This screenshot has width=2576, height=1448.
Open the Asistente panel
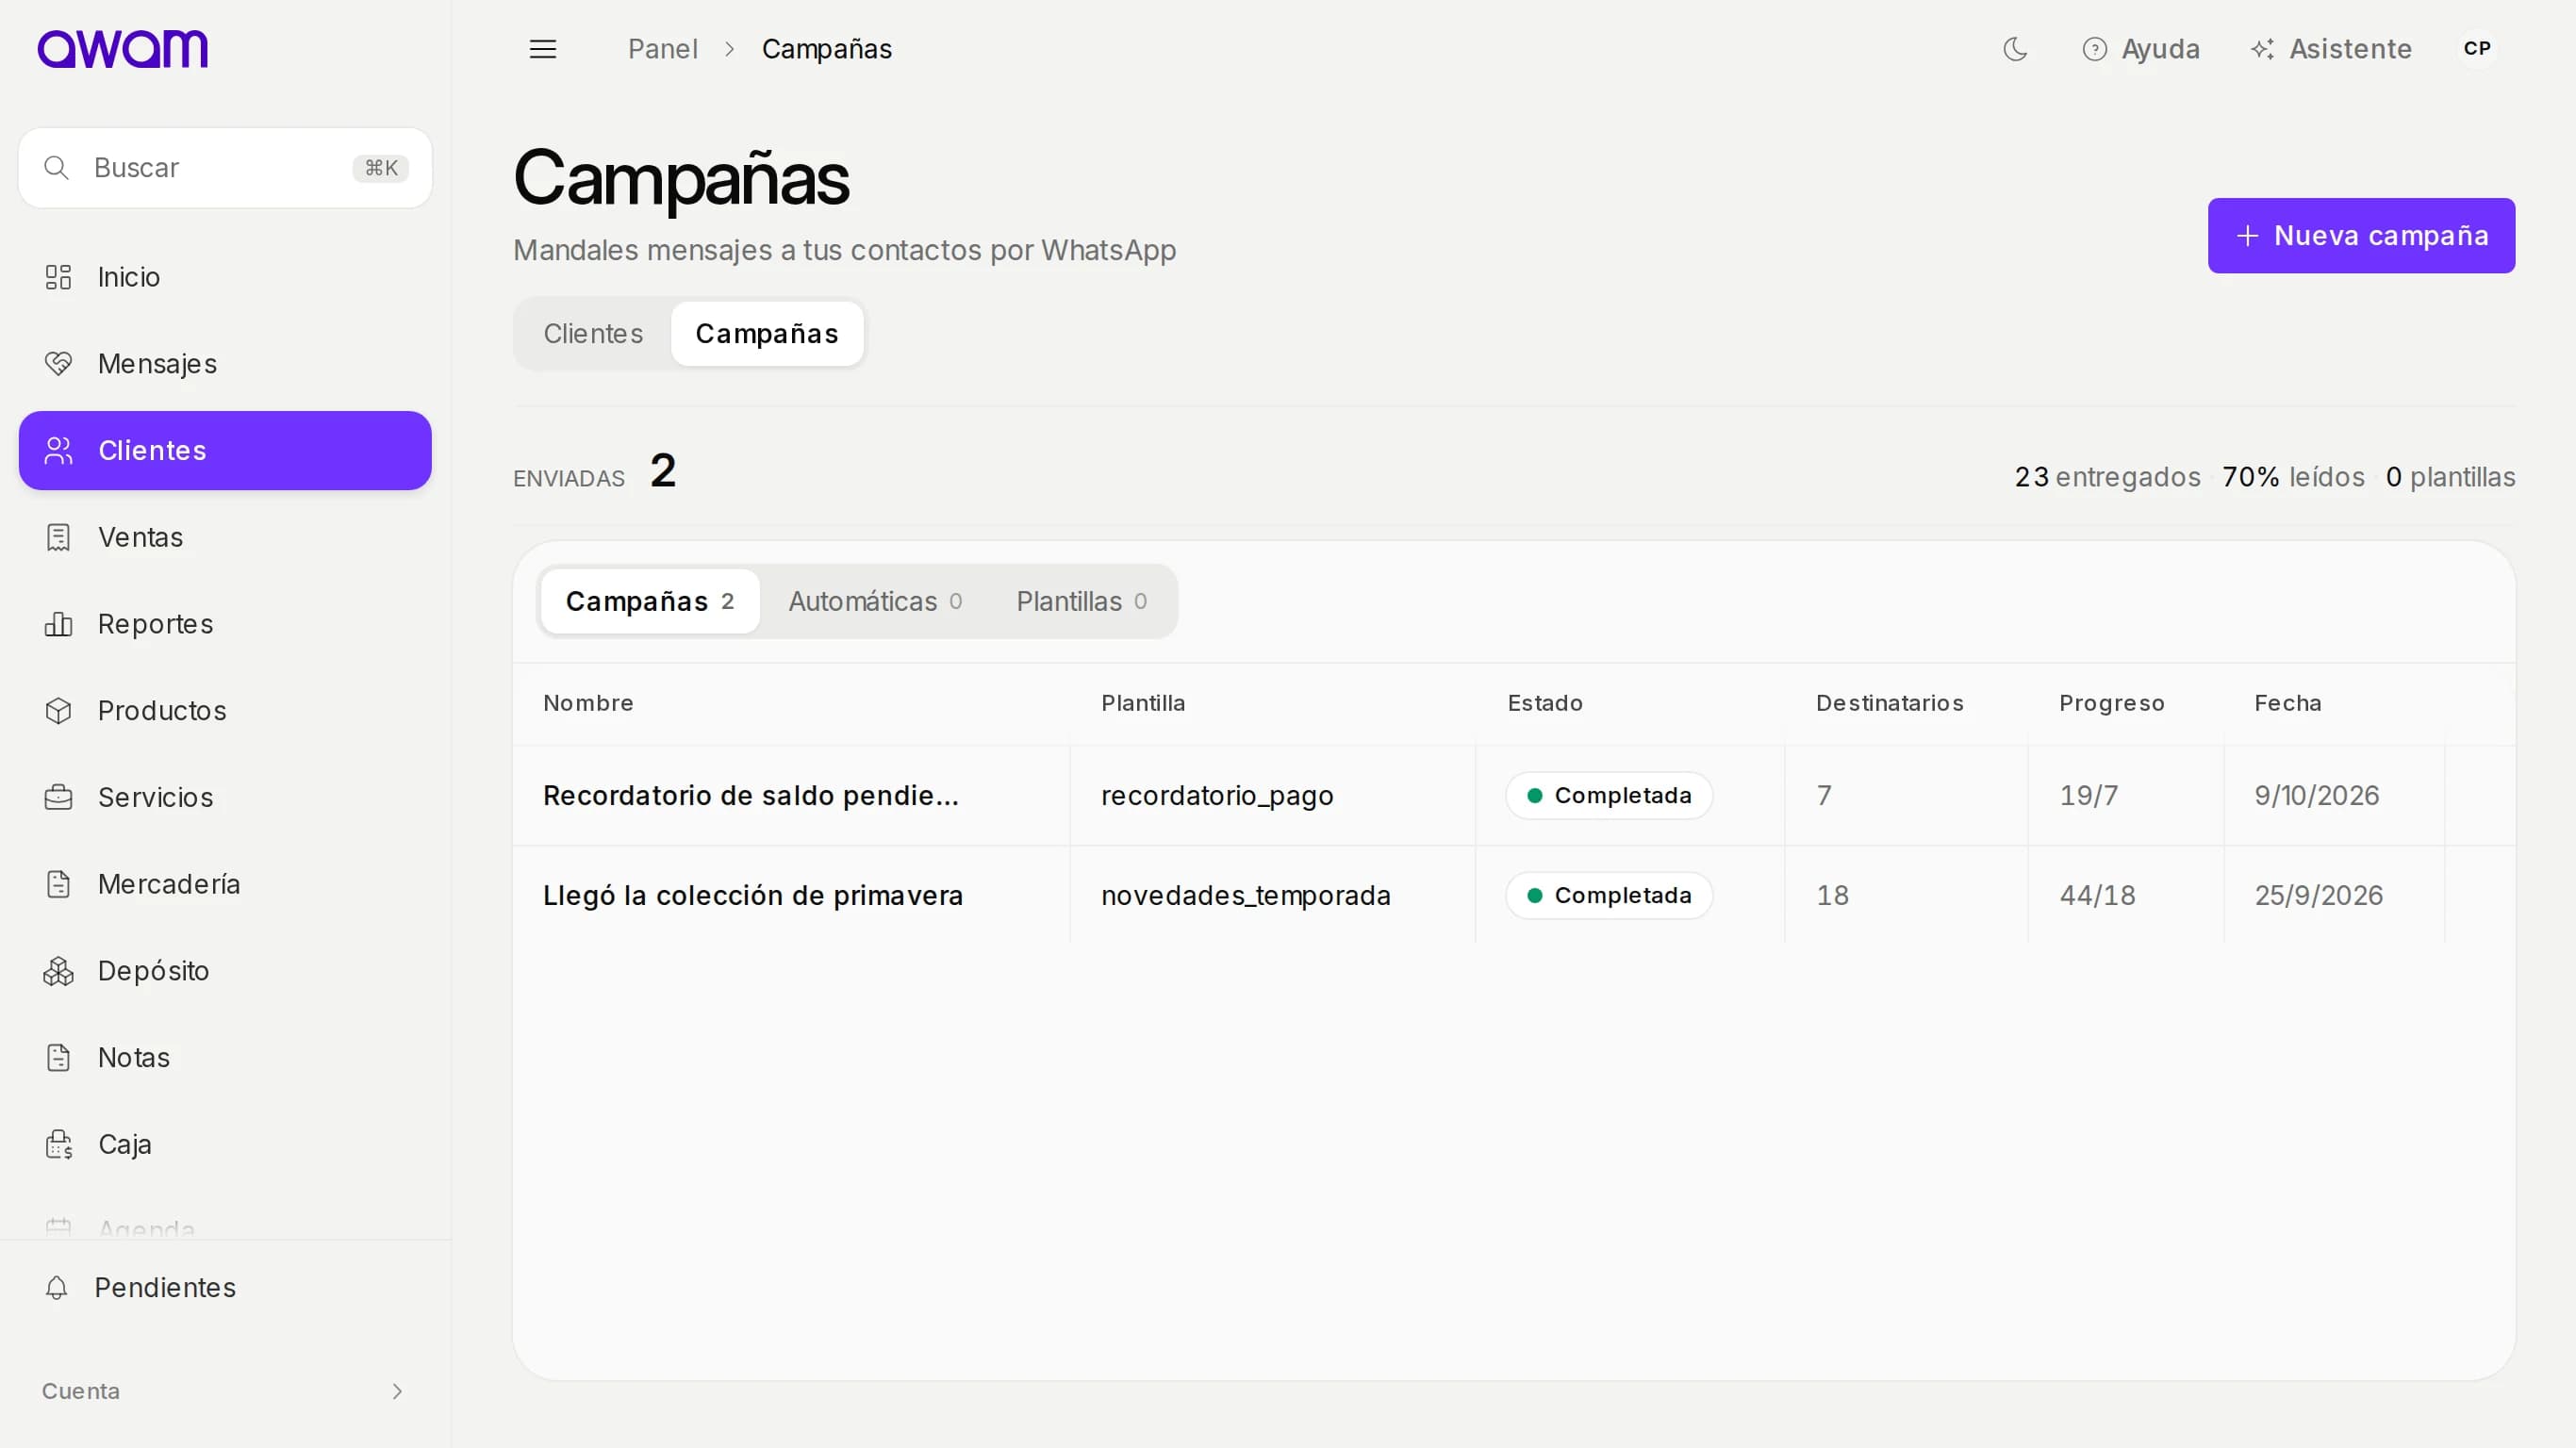pos(2331,49)
